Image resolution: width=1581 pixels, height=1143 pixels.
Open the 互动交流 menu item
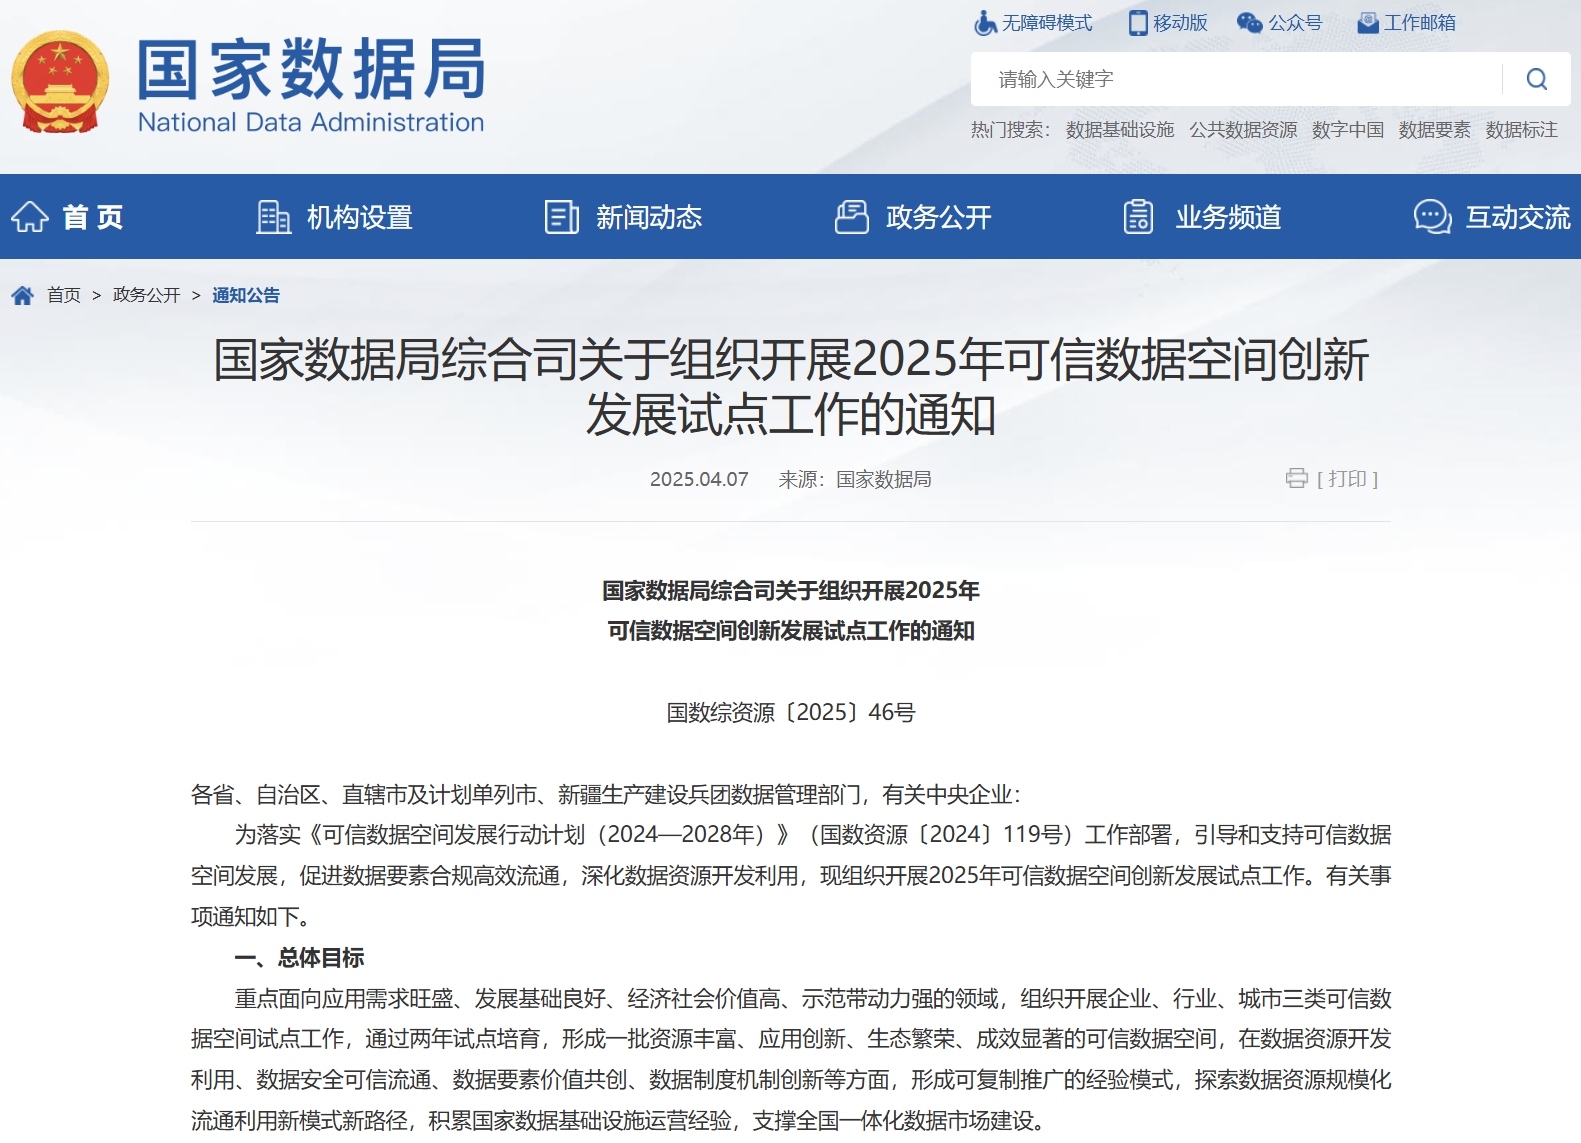pos(1518,217)
